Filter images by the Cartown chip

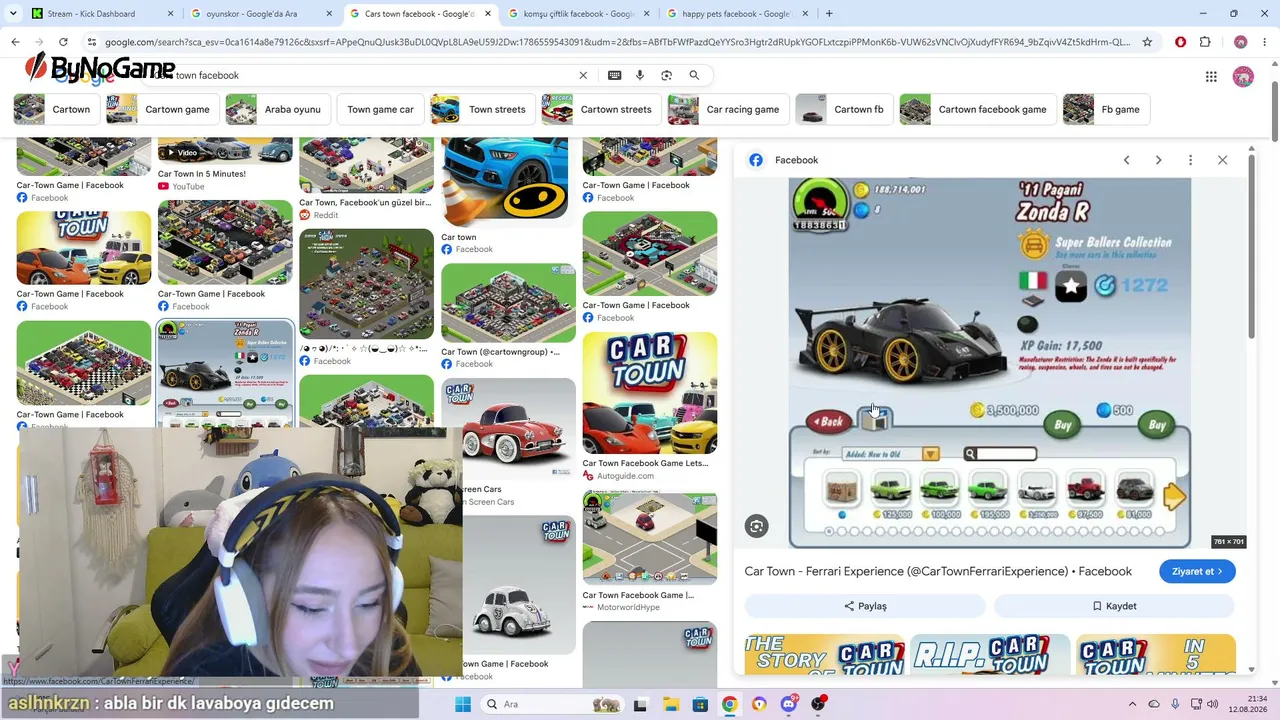56,109
